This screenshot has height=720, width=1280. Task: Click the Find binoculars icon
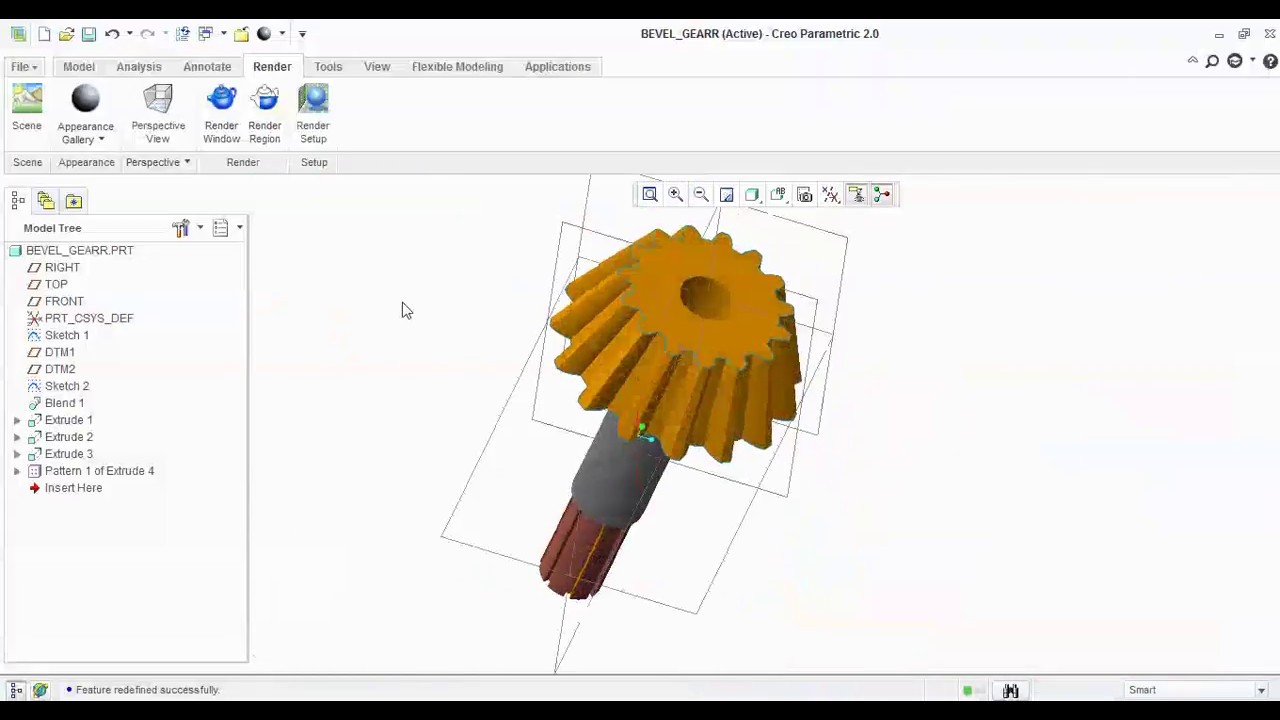coord(1011,690)
